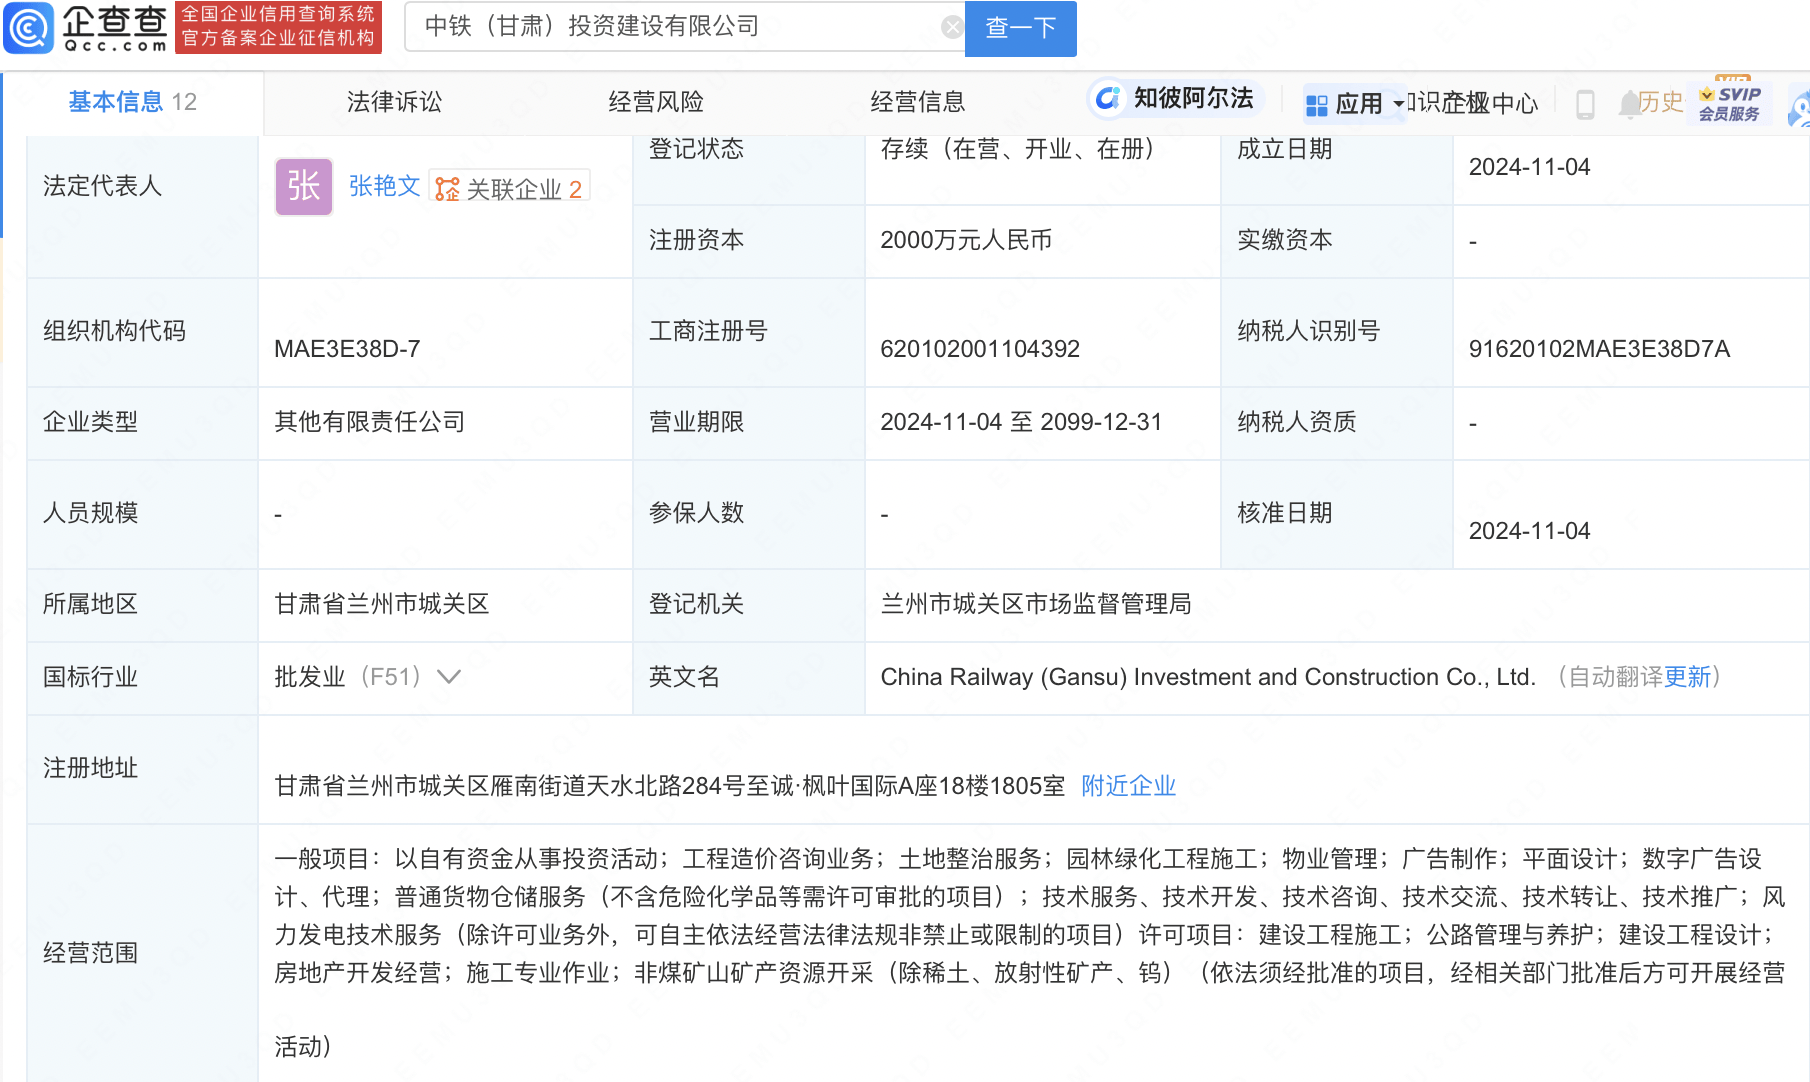
Task: Click inside the company search input field
Action: 680,27
